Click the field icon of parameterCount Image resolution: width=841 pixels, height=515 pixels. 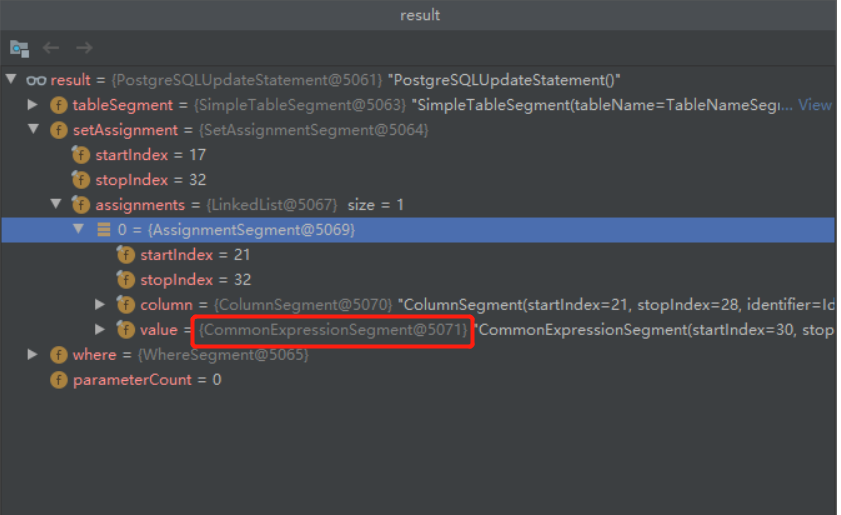(58, 380)
